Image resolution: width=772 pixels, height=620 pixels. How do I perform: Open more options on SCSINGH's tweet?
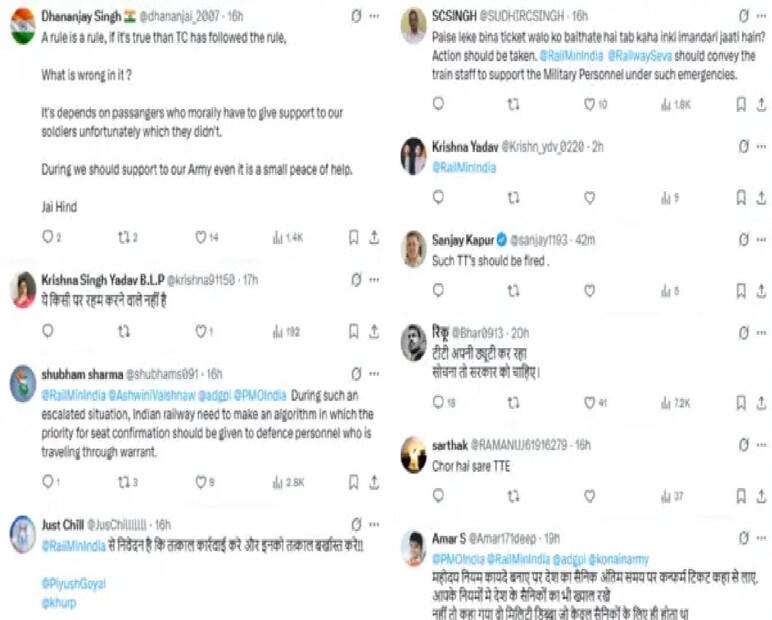coord(764,16)
